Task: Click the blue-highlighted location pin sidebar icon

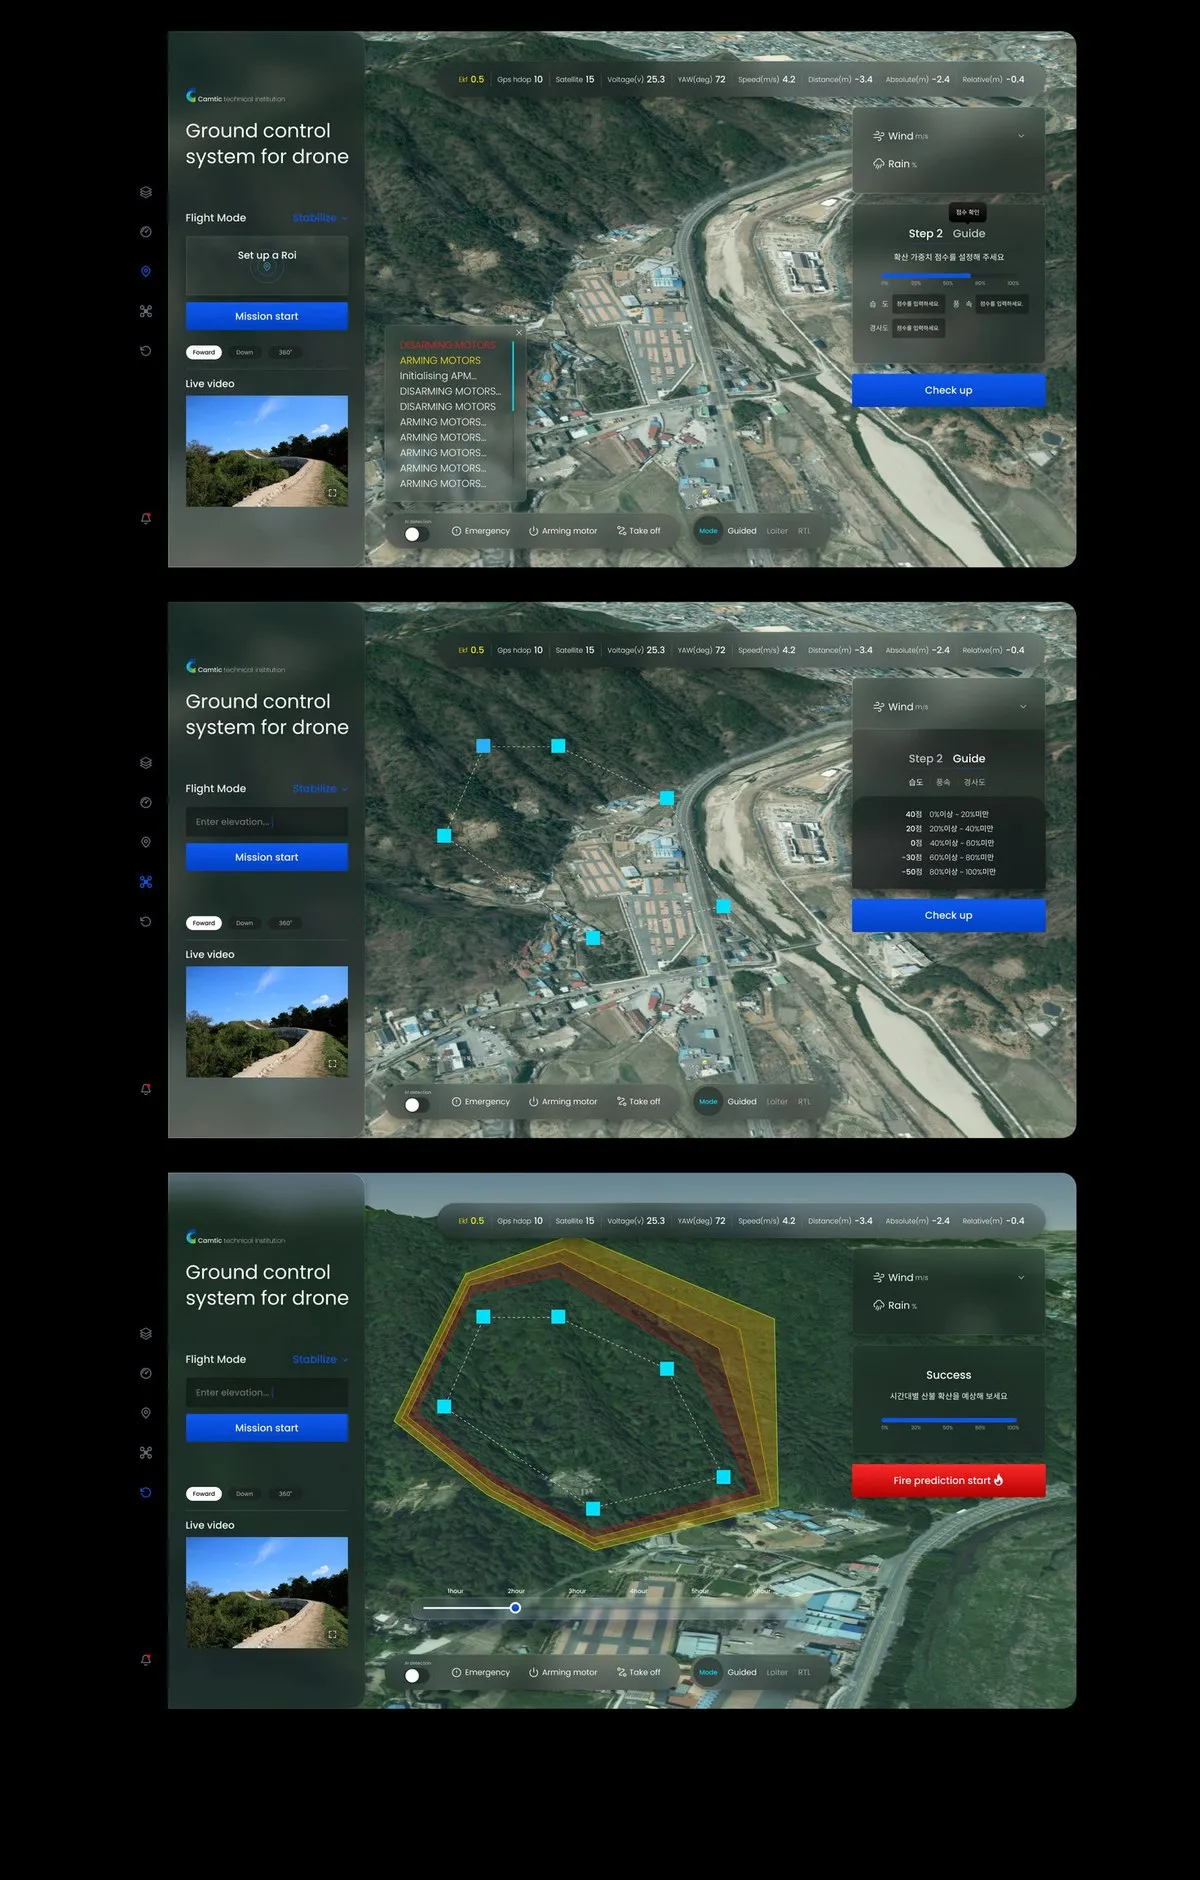Action: point(146,271)
